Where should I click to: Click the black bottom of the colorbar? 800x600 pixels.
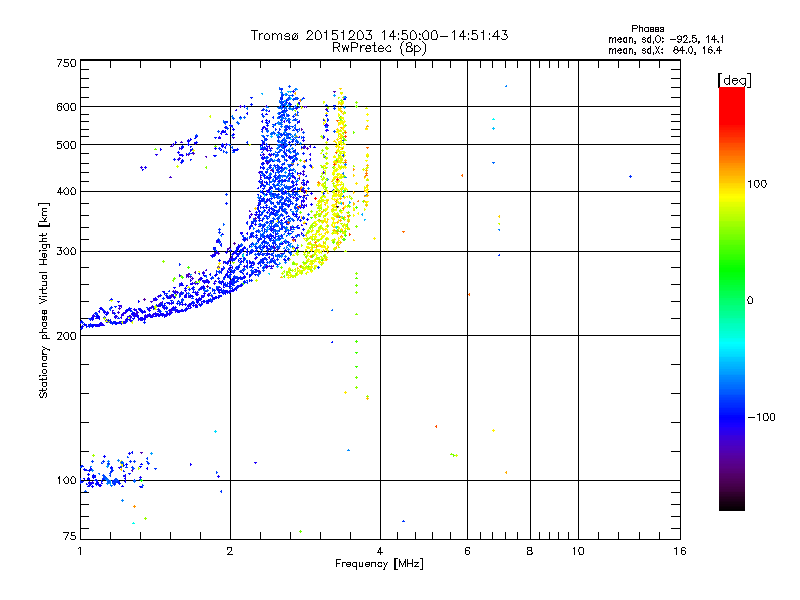point(732,505)
